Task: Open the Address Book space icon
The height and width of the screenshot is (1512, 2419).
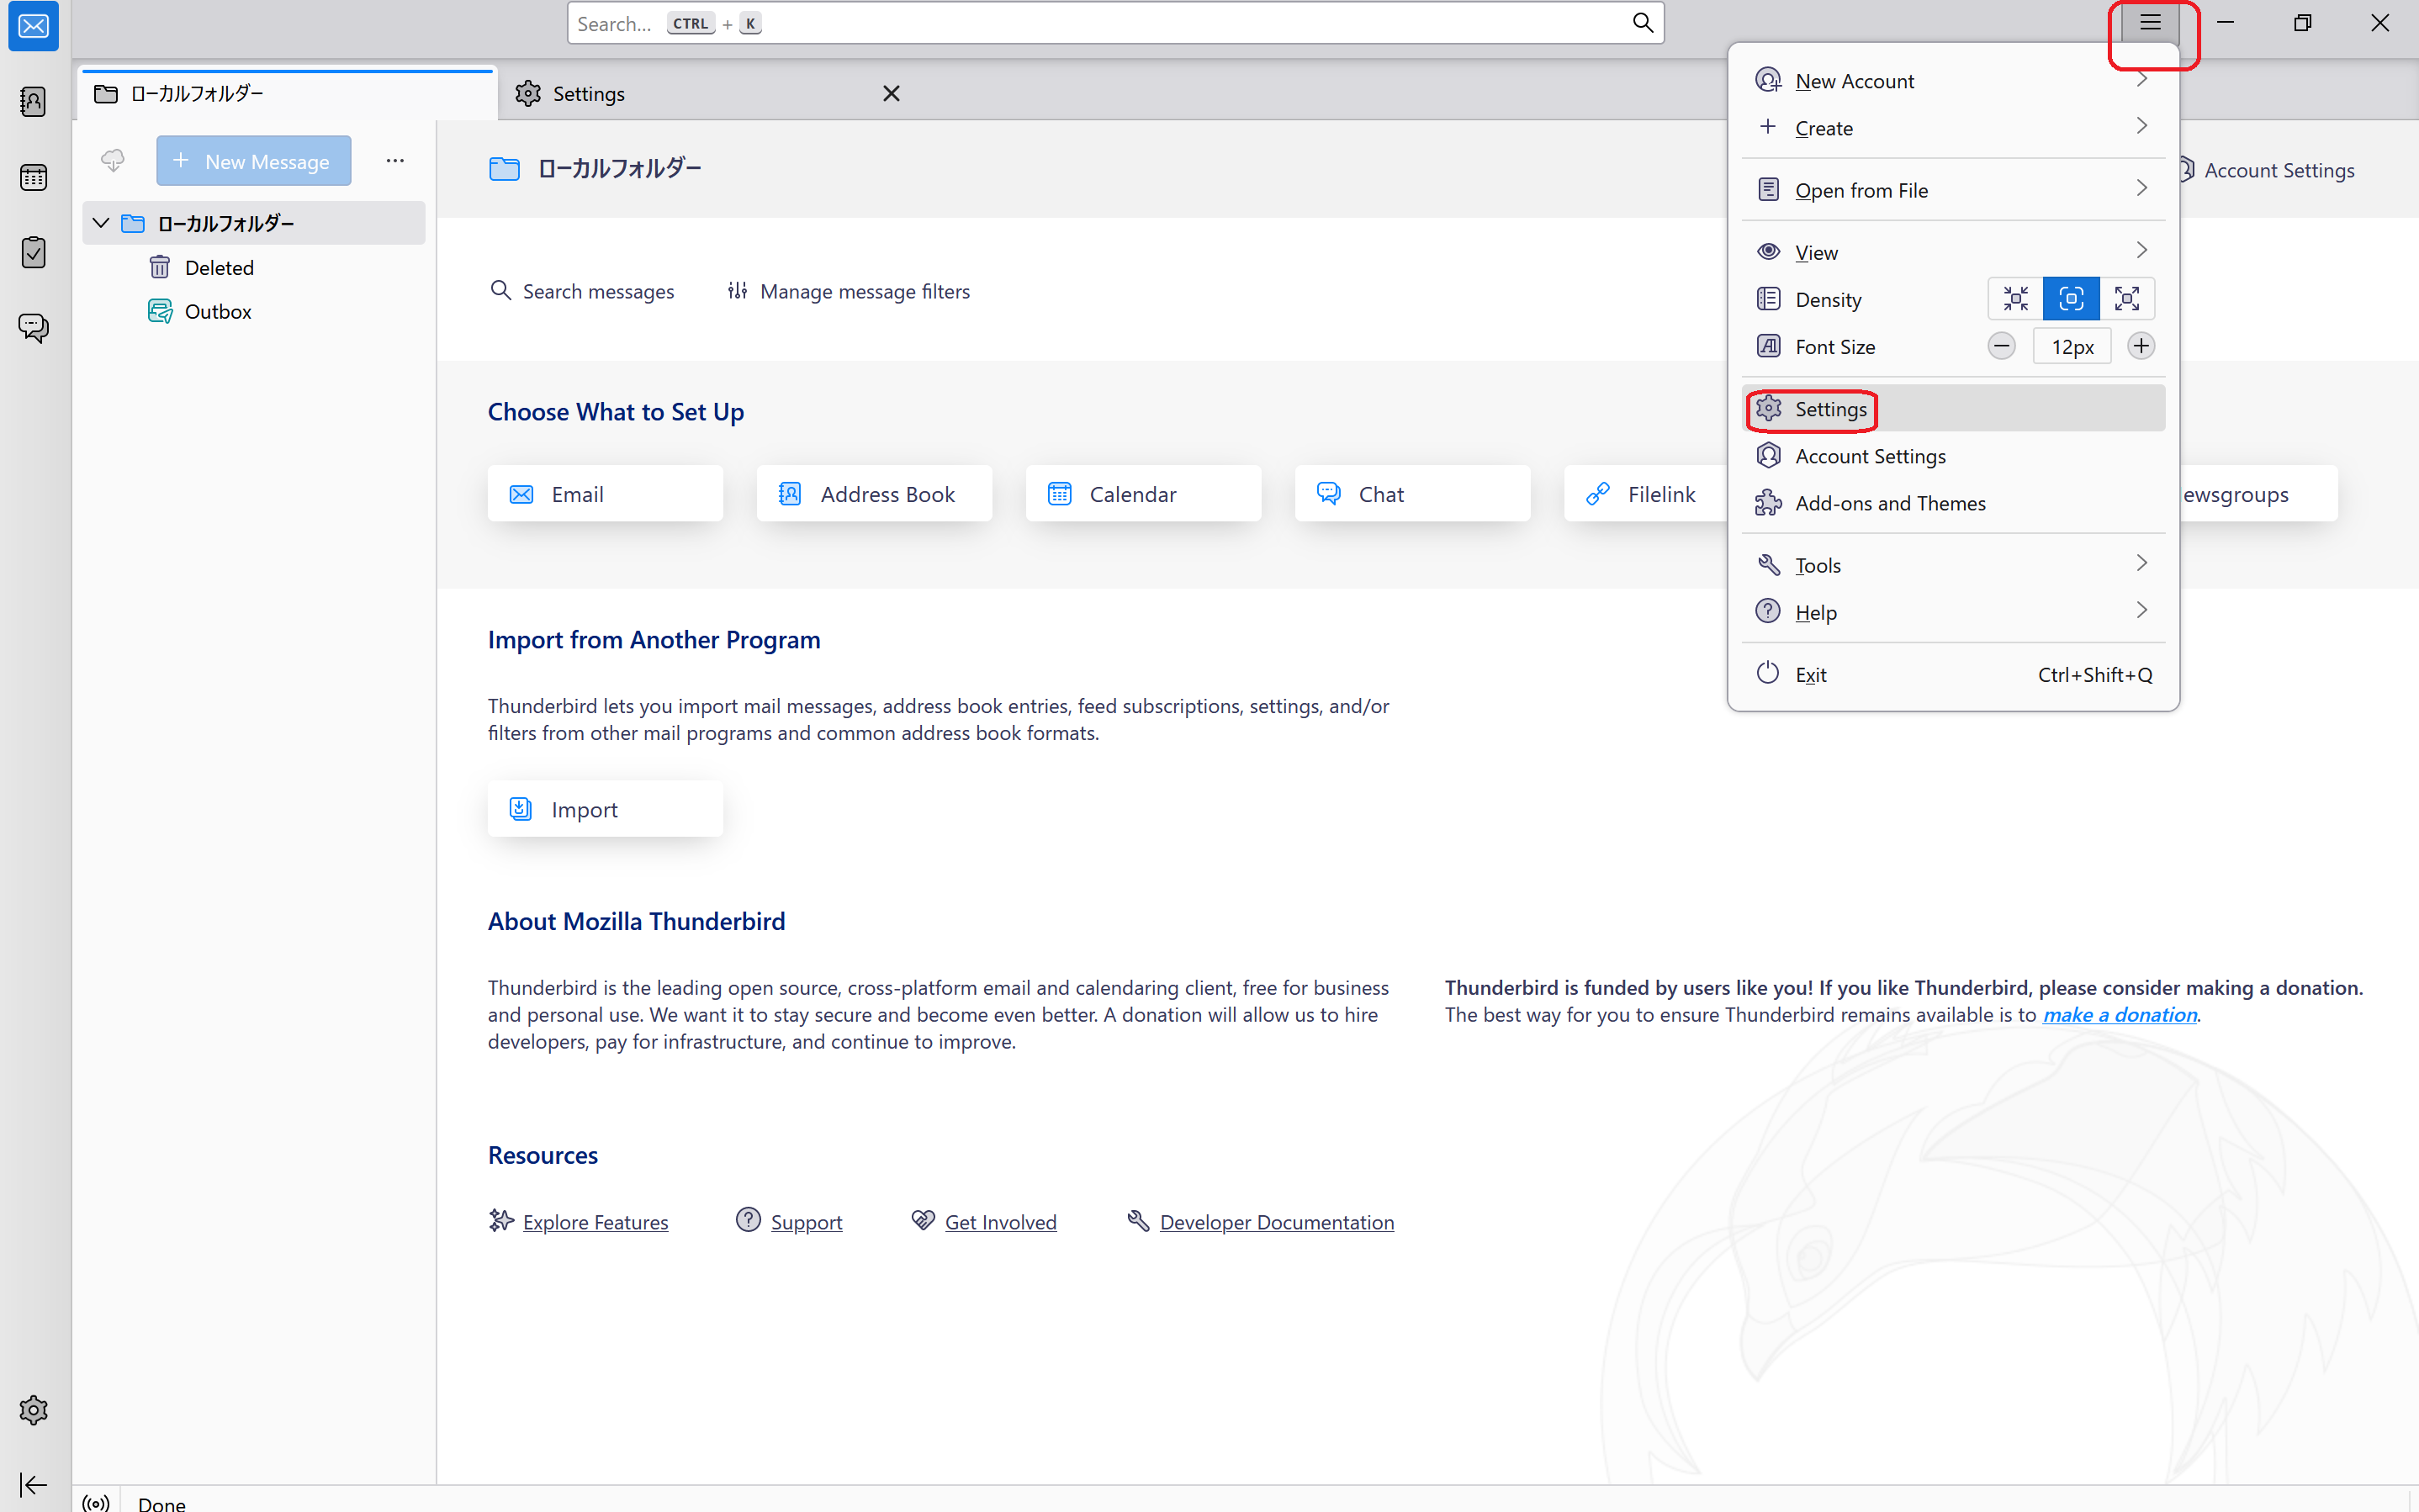Action: (x=33, y=102)
